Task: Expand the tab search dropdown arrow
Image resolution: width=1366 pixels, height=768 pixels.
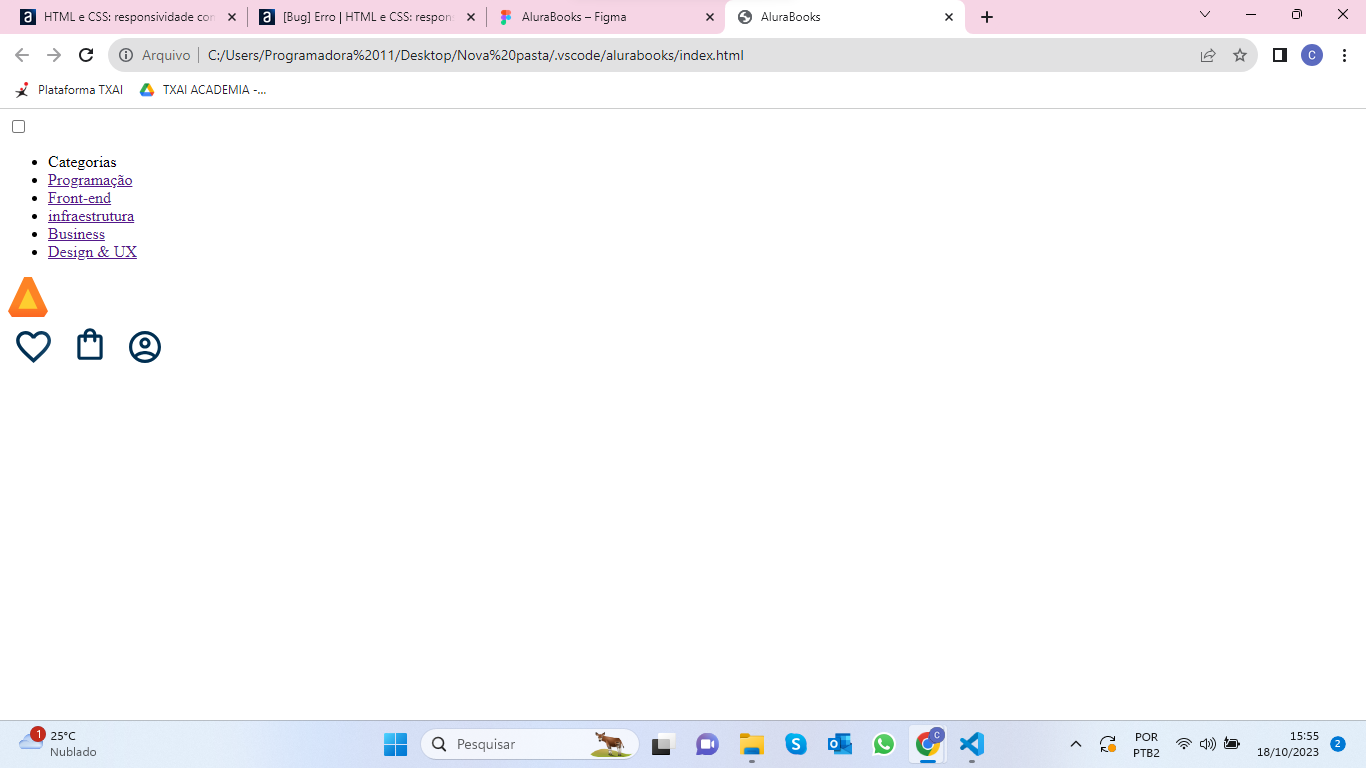Action: click(1205, 14)
